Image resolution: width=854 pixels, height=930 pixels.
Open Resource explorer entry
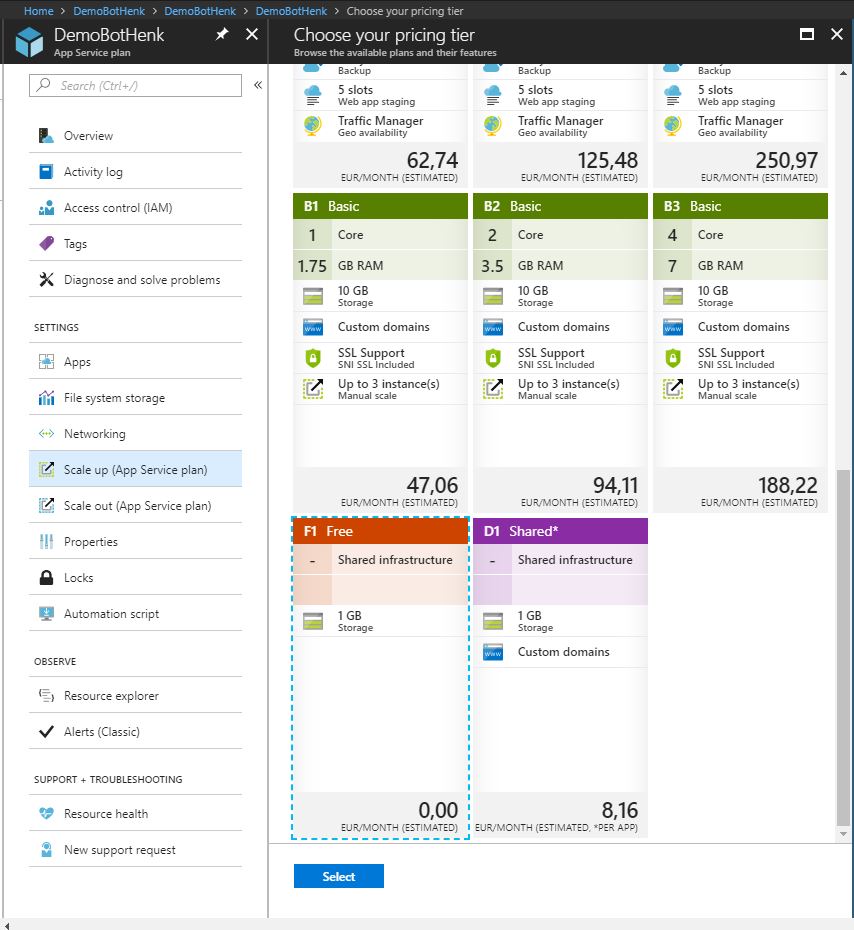135,695
